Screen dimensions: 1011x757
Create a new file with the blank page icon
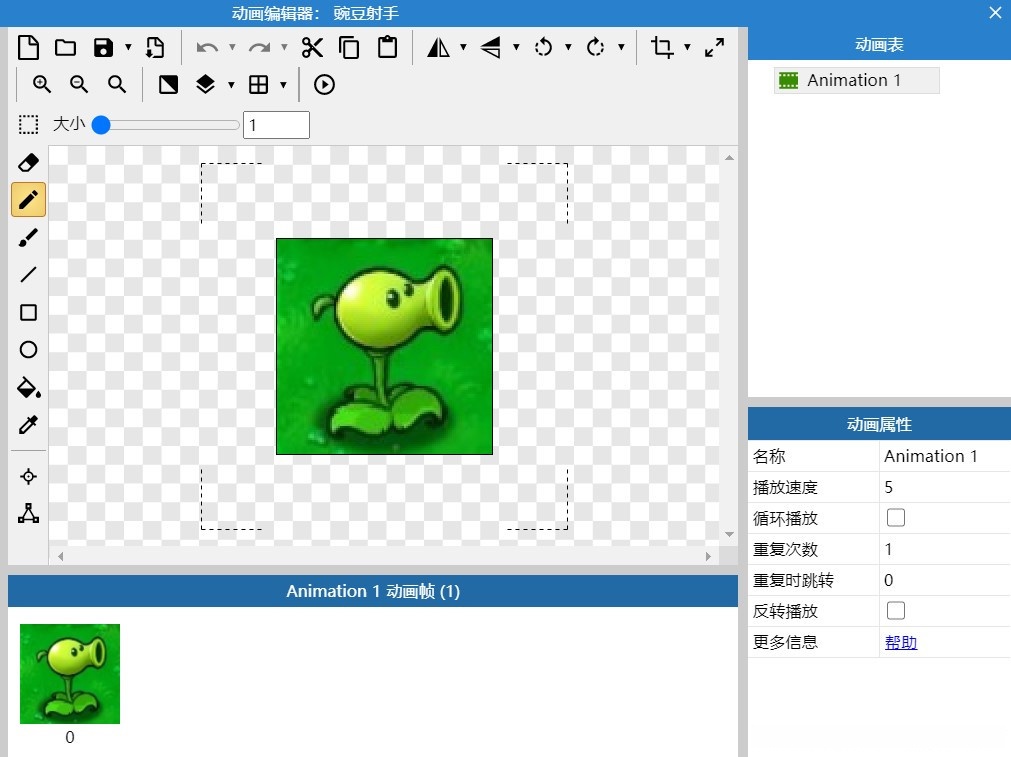(28, 48)
